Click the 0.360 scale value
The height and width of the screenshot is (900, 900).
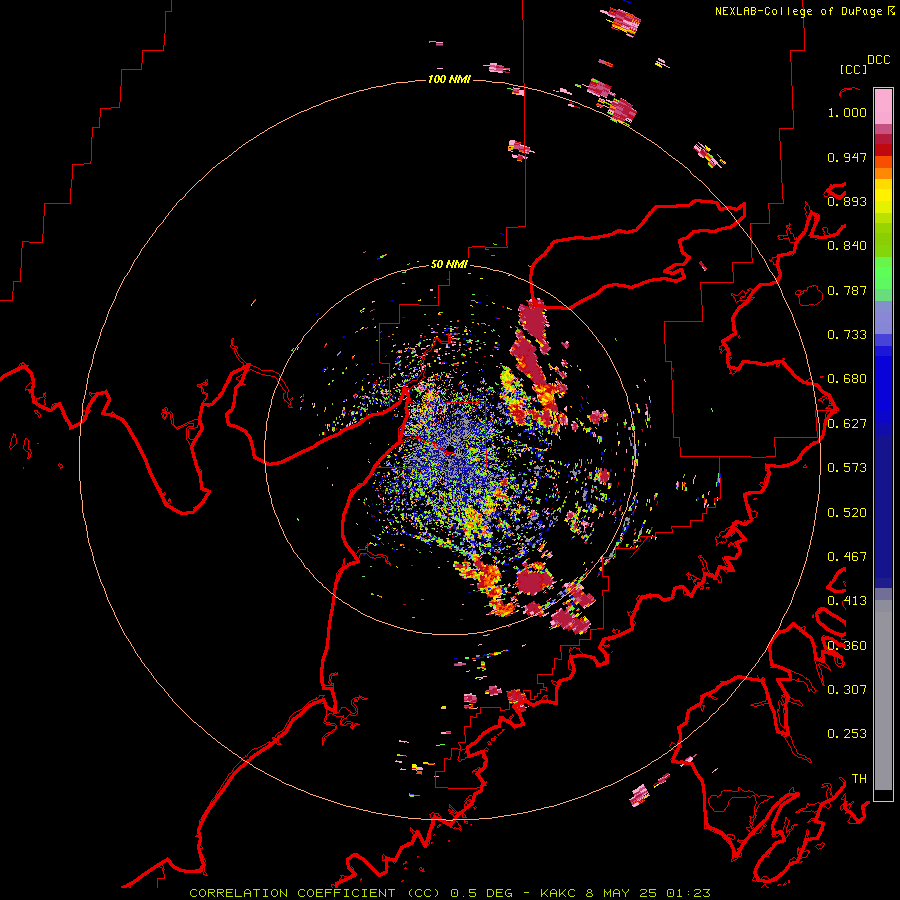[847, 646]
